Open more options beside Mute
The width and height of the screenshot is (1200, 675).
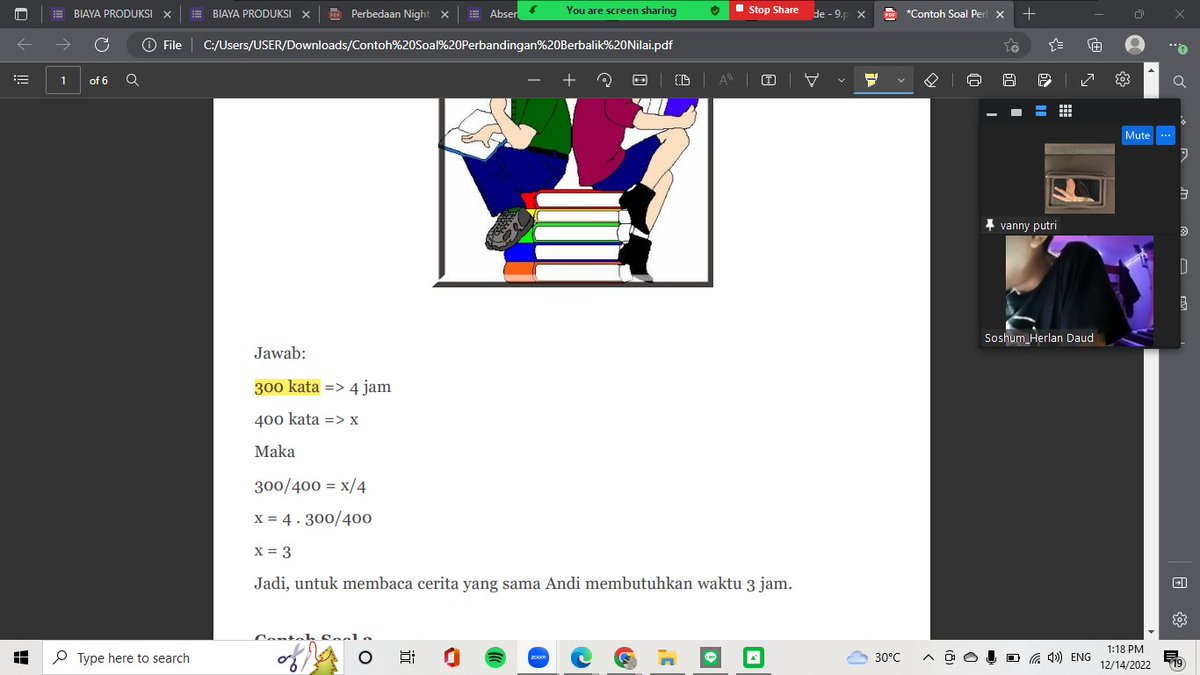coord(1165,135)
